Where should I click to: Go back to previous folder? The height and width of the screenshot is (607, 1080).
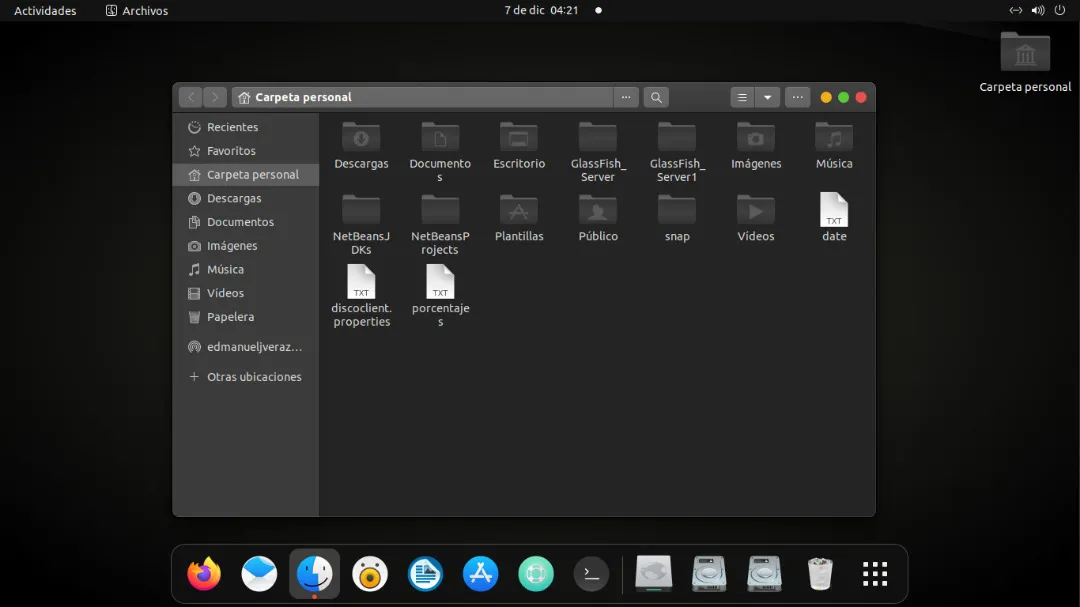point(191,97)
